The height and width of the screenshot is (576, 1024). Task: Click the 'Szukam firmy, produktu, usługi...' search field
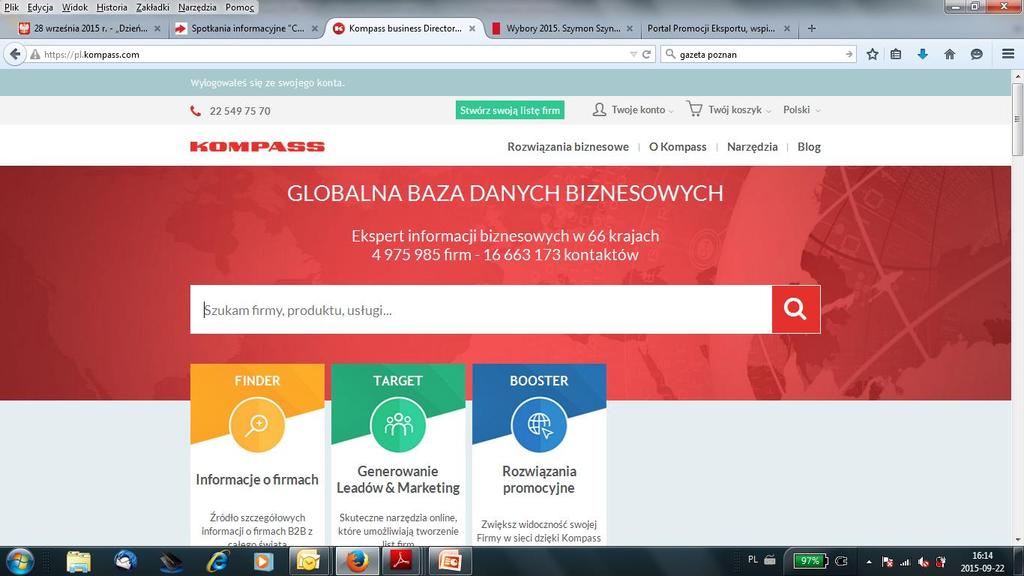(481, 310)
